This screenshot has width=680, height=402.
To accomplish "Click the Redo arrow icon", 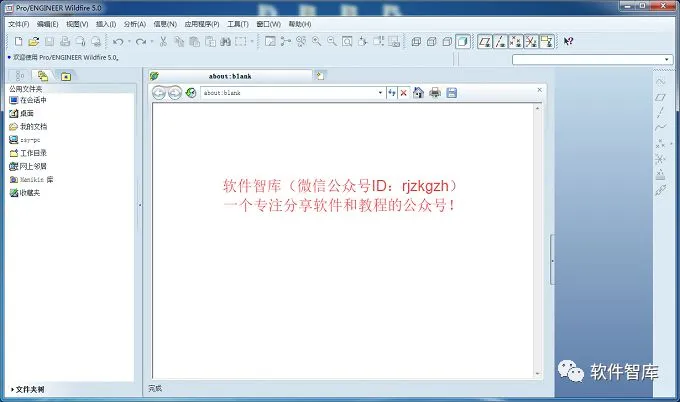I will coord(141,42).
